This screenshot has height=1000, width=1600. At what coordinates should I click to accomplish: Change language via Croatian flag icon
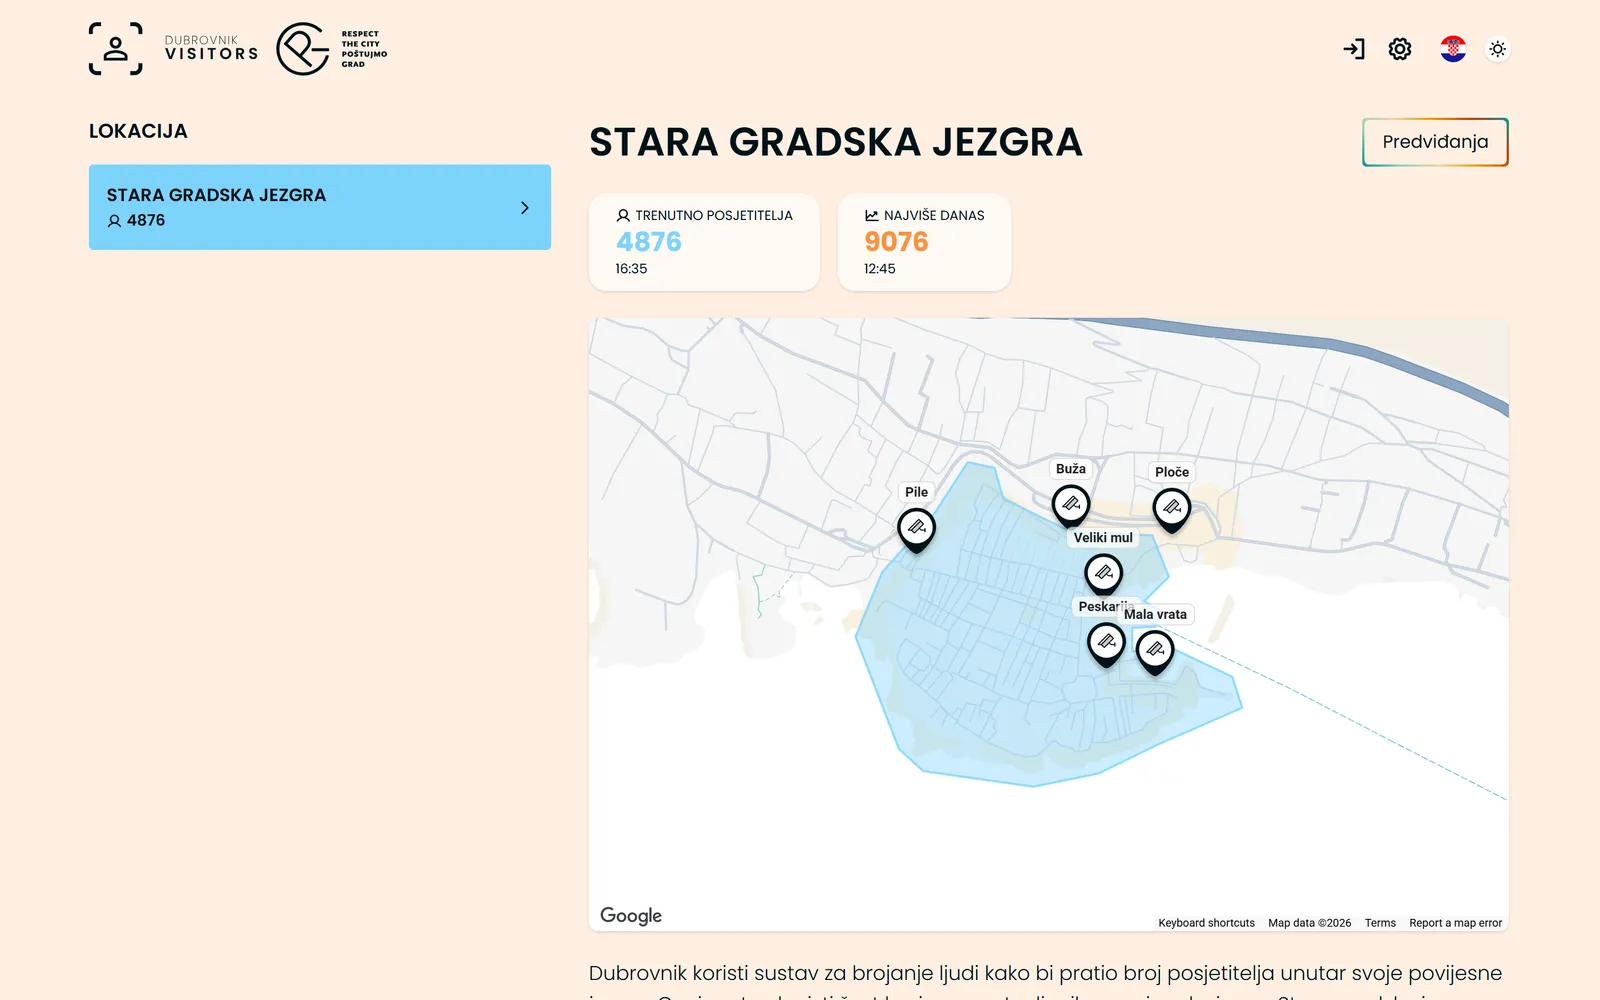click(x=1453, y=49)
